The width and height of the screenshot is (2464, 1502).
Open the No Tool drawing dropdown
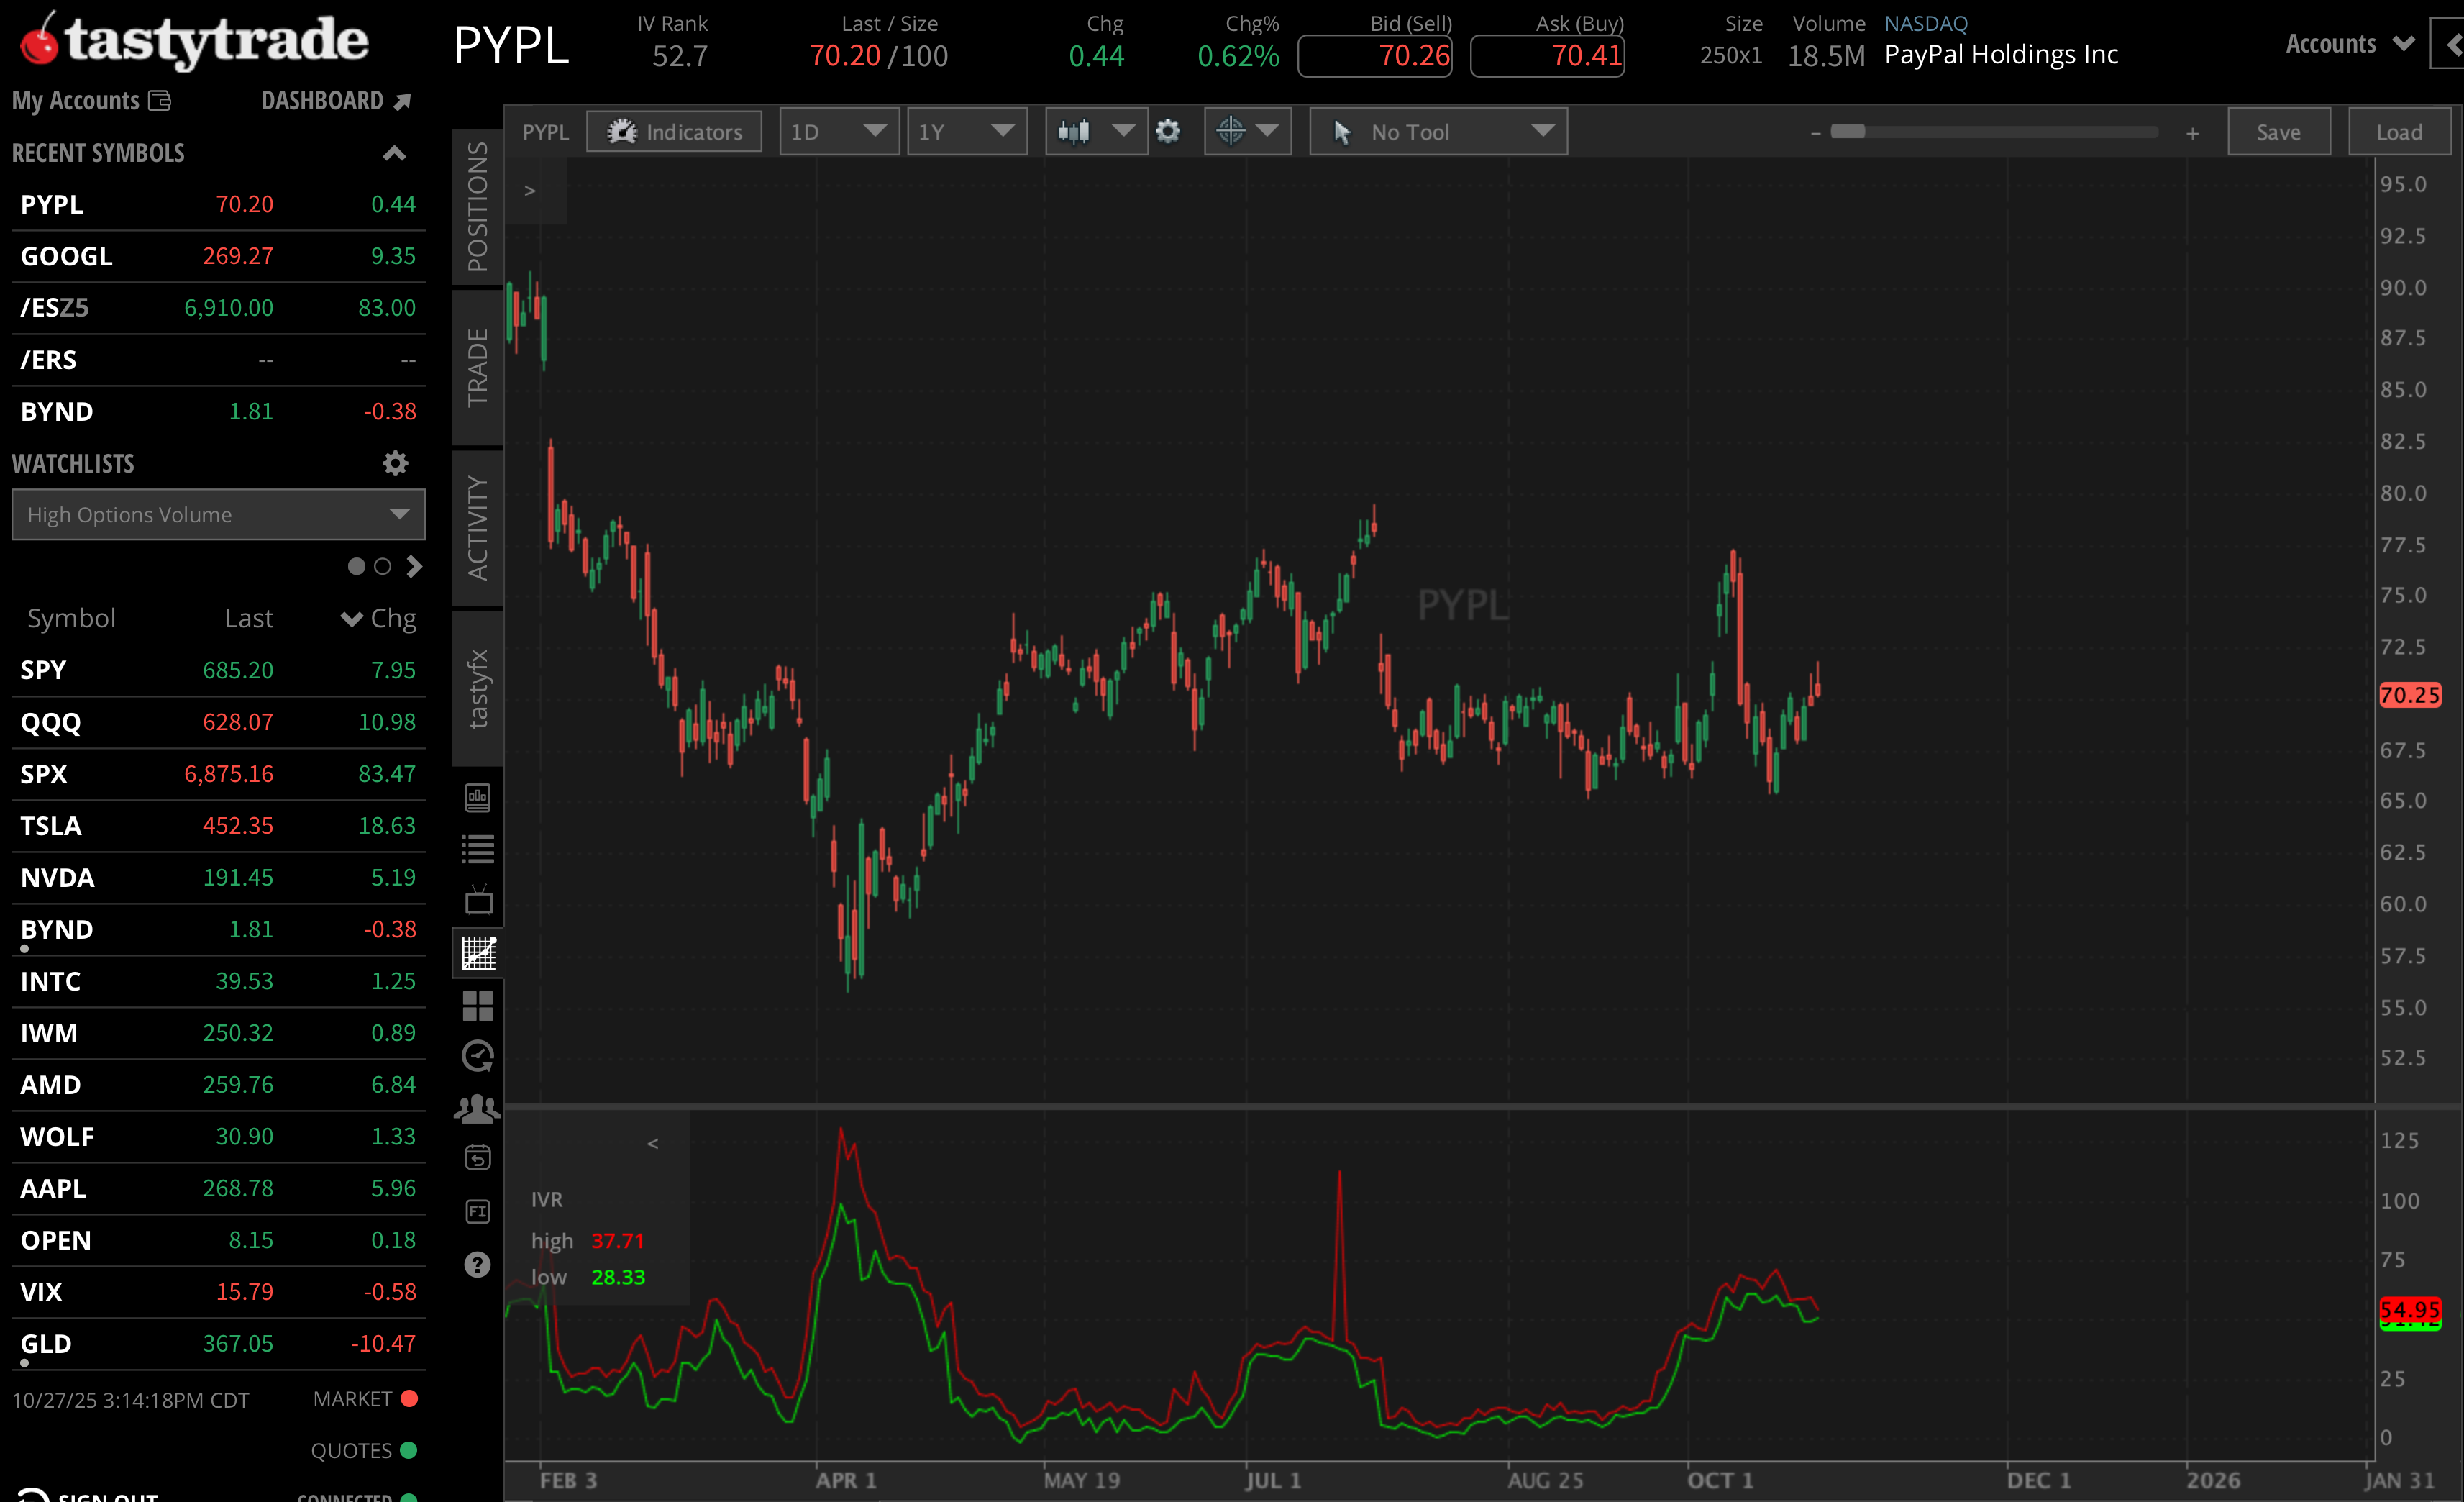(1437, 131)
